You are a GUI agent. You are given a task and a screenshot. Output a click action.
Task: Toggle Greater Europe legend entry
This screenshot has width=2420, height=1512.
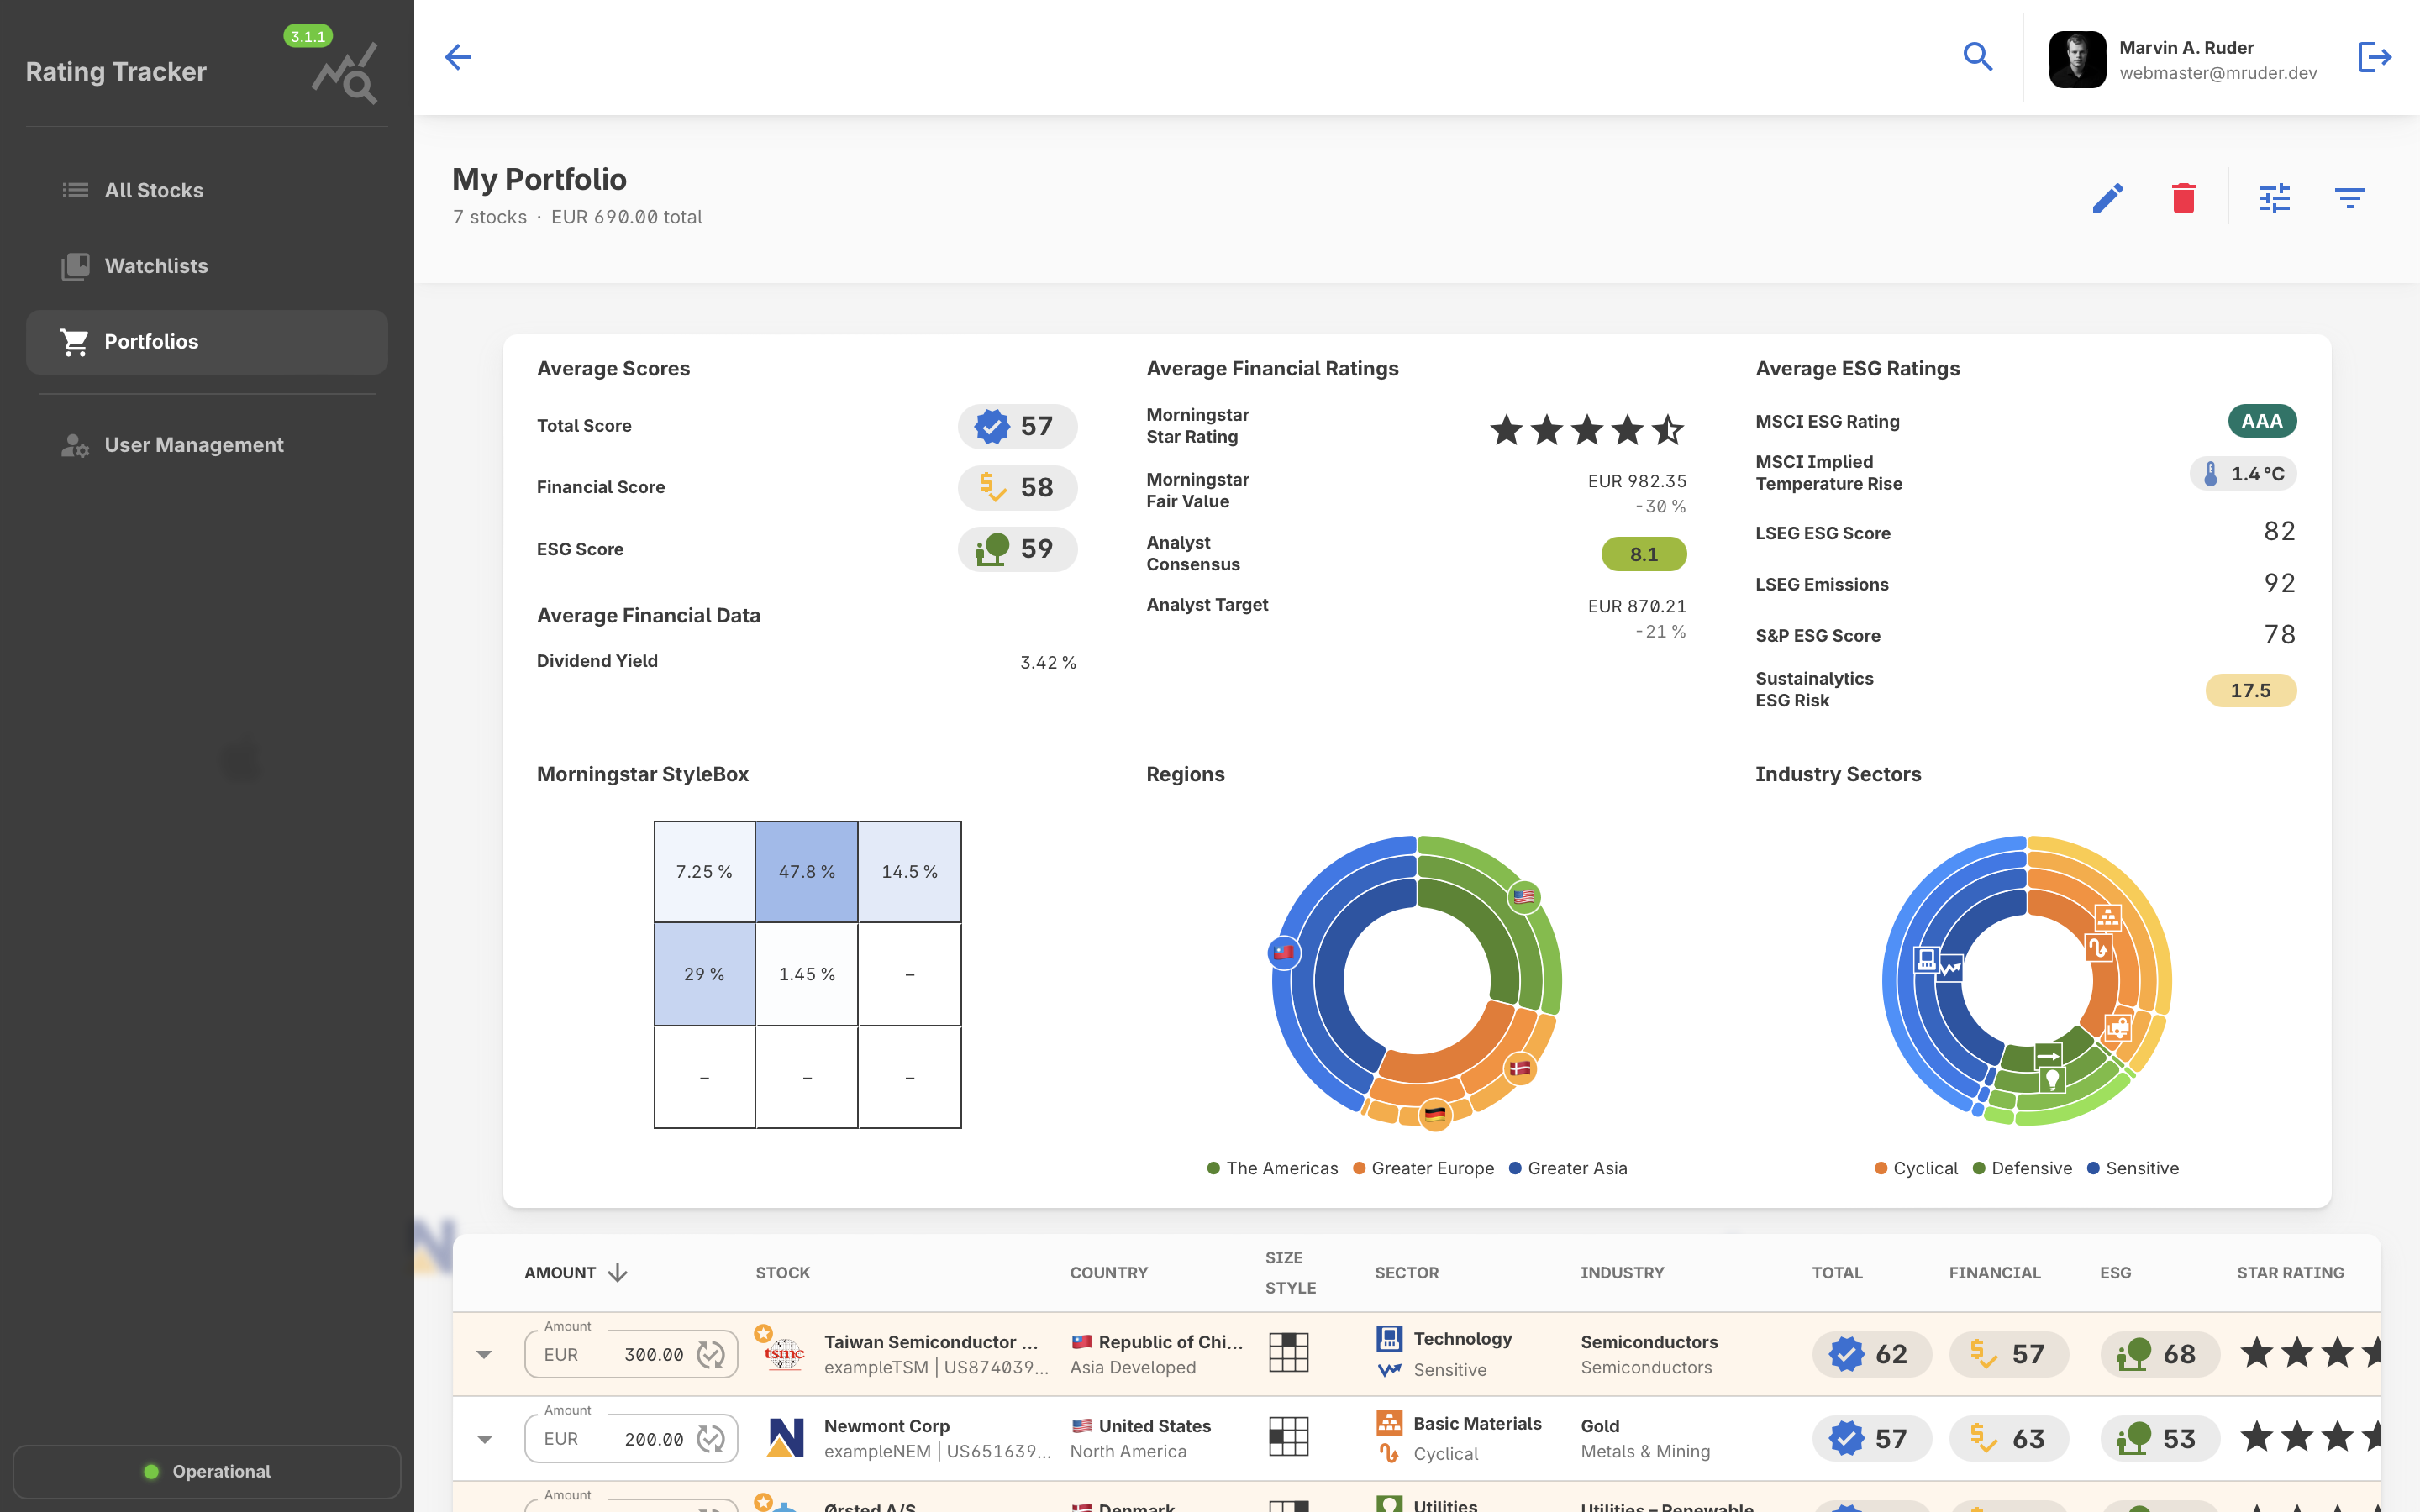(x=1423, y=1168)
